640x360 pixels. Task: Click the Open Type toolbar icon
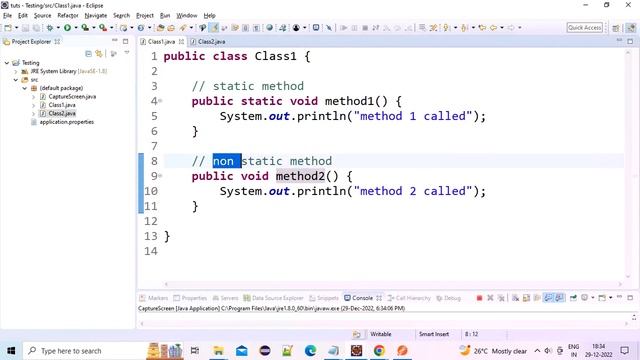click(x=160, y=28)
